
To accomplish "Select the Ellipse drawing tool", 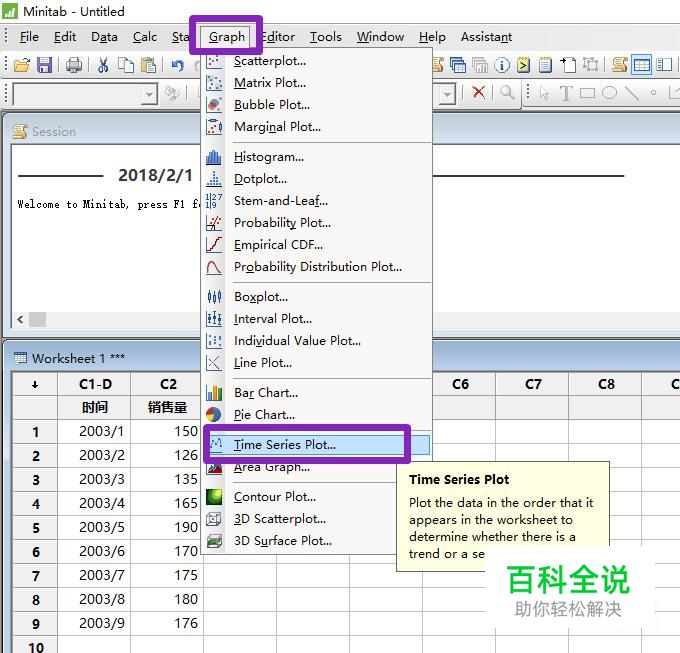I will [x=609, y=93].
